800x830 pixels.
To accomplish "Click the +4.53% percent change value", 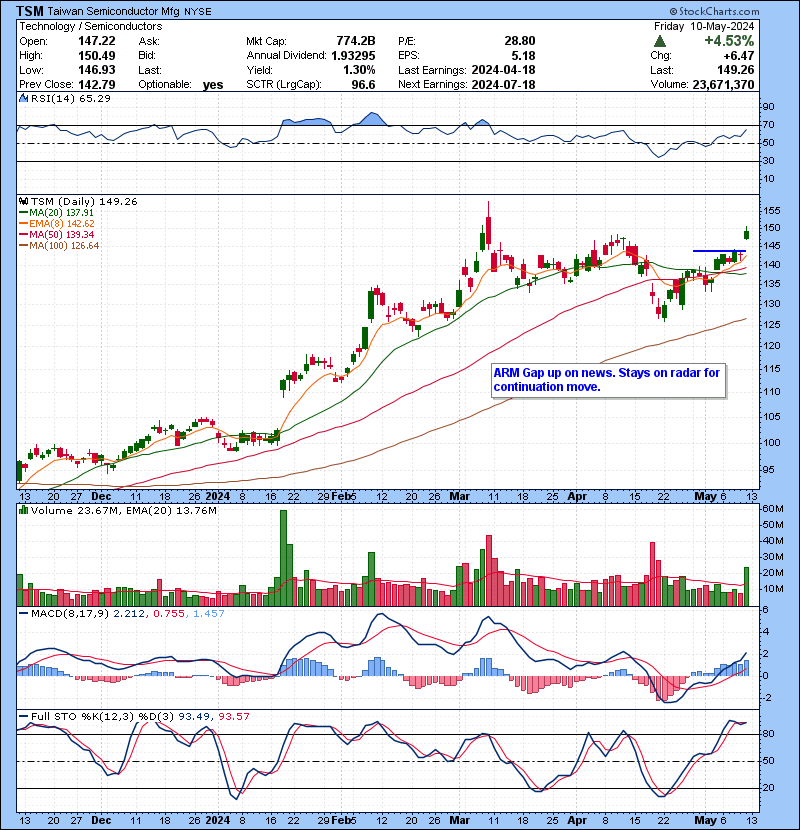I will click(729, 41).
